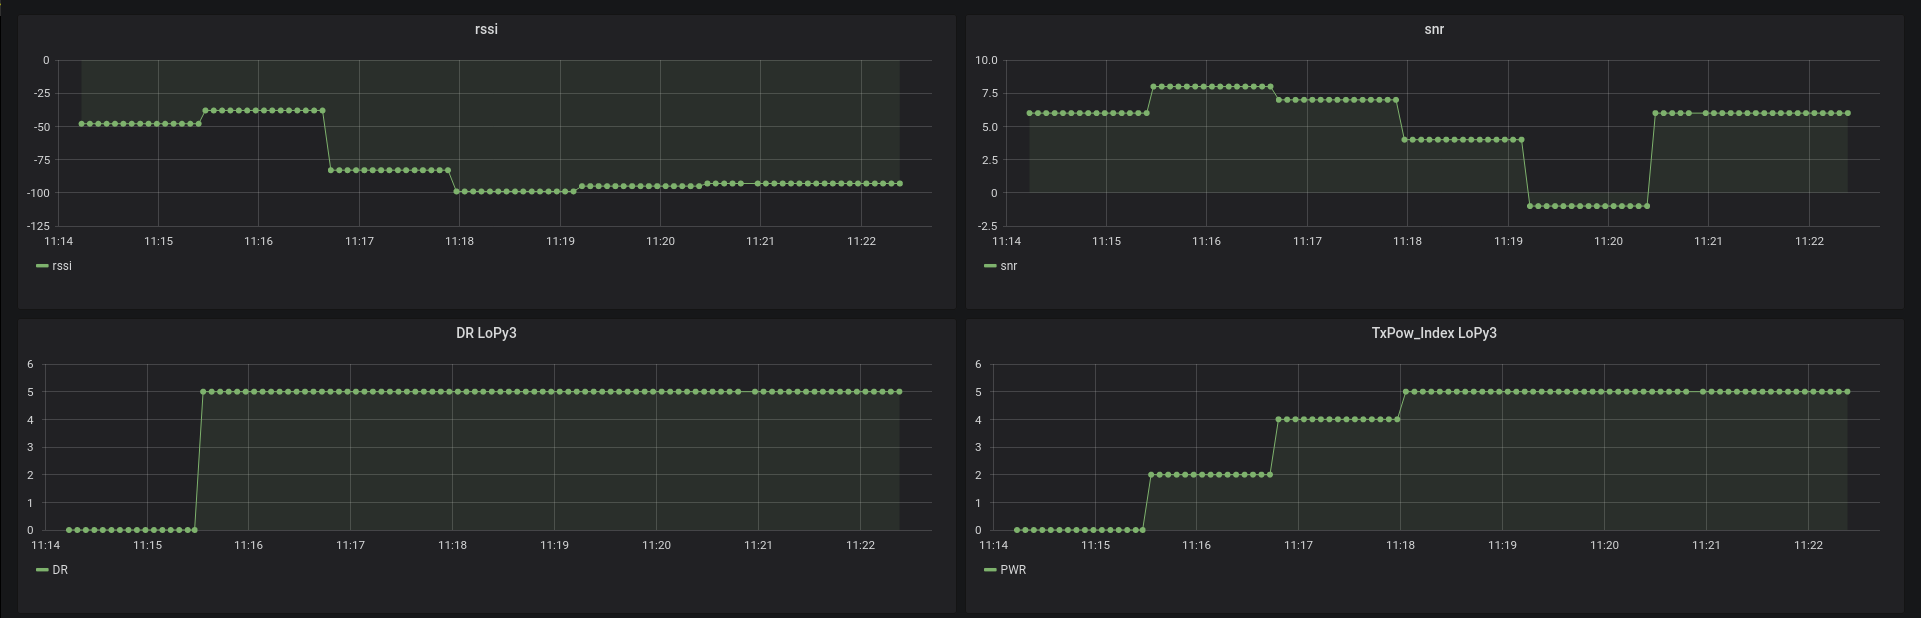The height and width of the screenshot is (618, 1921).
Task: Click the first snr data point at -1 level
Action: (x=1530, y=206)
